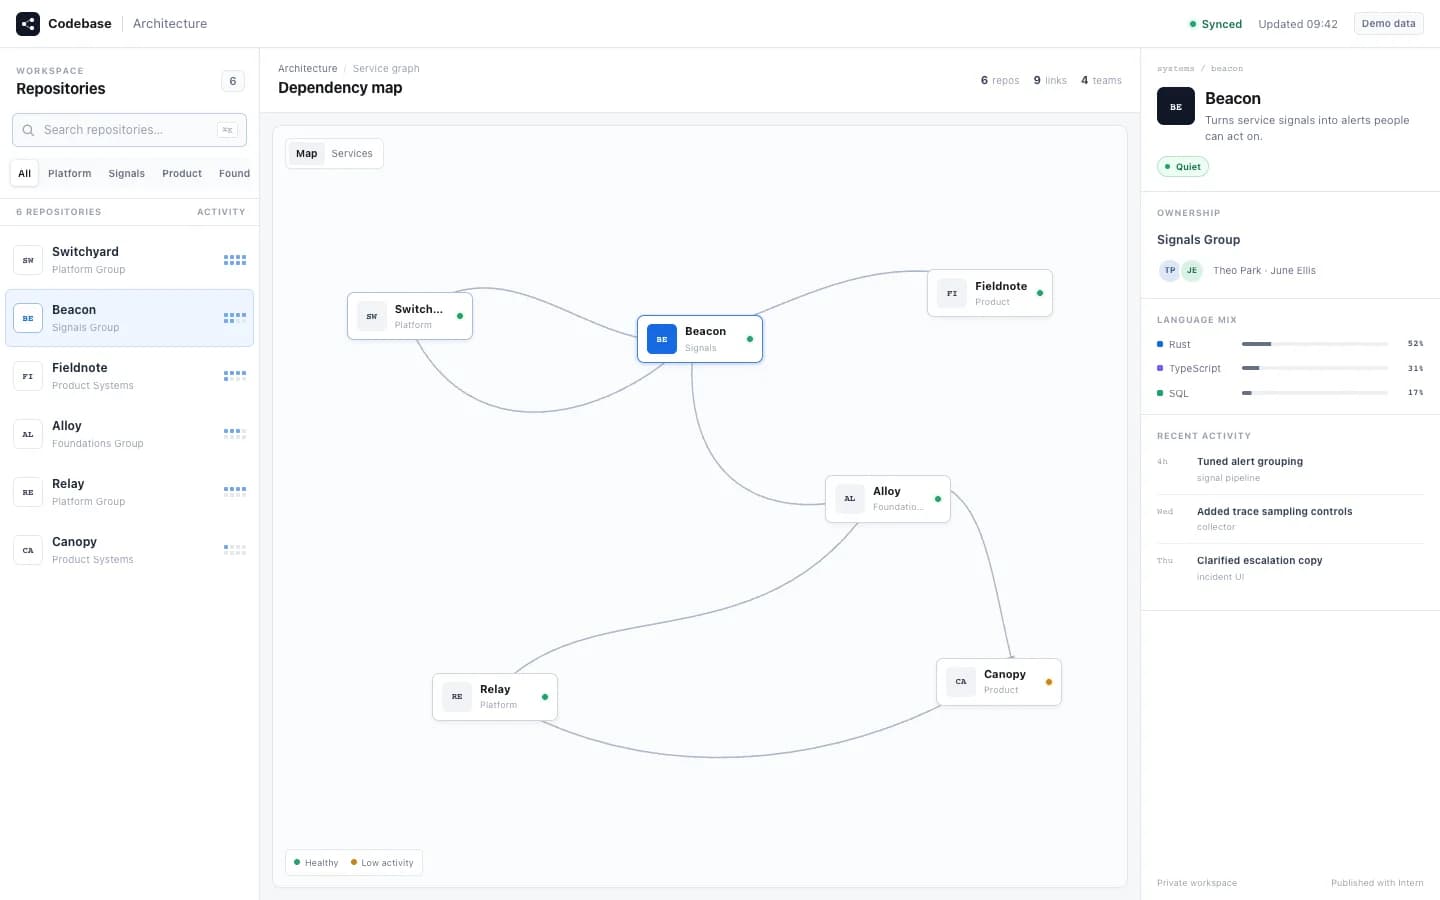Click the green Synced status dot
This screenshot has width=1440, height=900.
pos(1193,24)
